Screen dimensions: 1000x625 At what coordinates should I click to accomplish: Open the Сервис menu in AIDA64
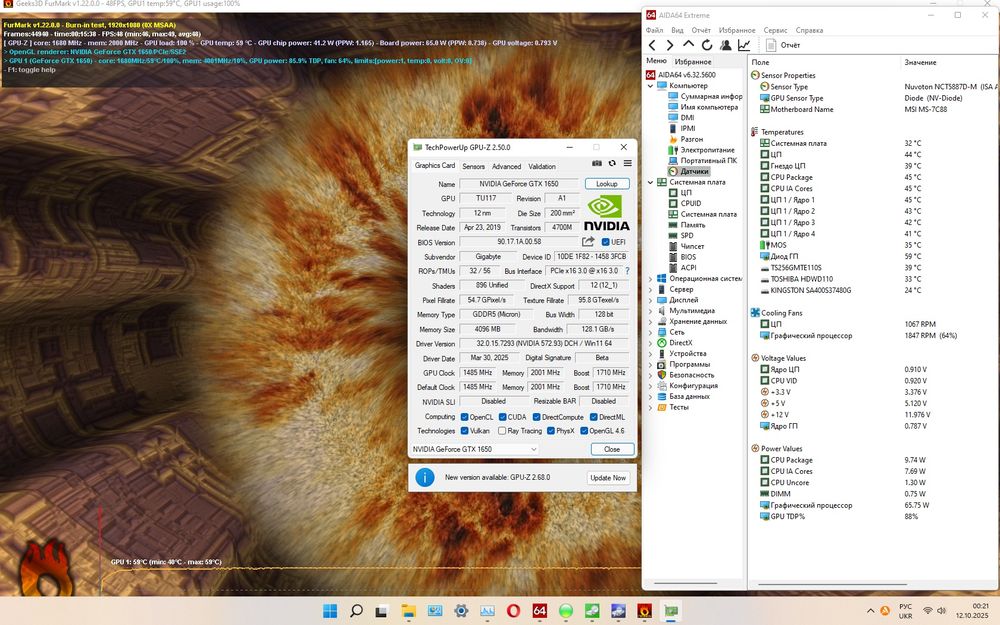click(x=775, y=30)
